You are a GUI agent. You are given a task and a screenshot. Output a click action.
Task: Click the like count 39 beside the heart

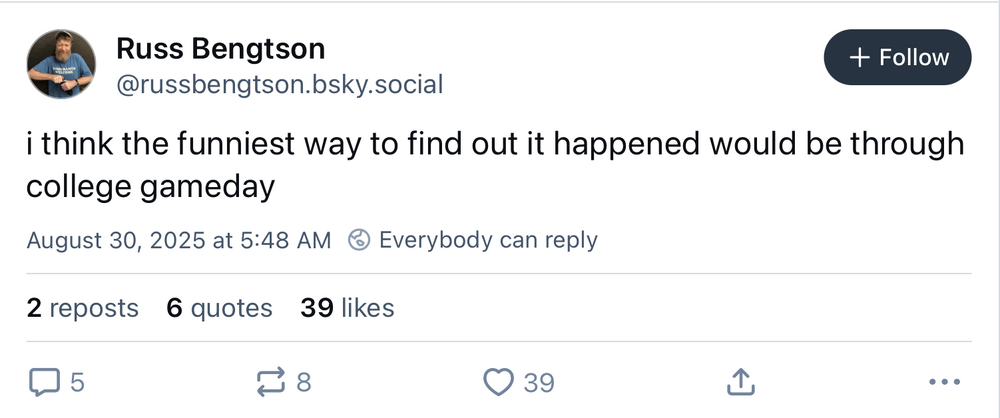click(539, 382)
